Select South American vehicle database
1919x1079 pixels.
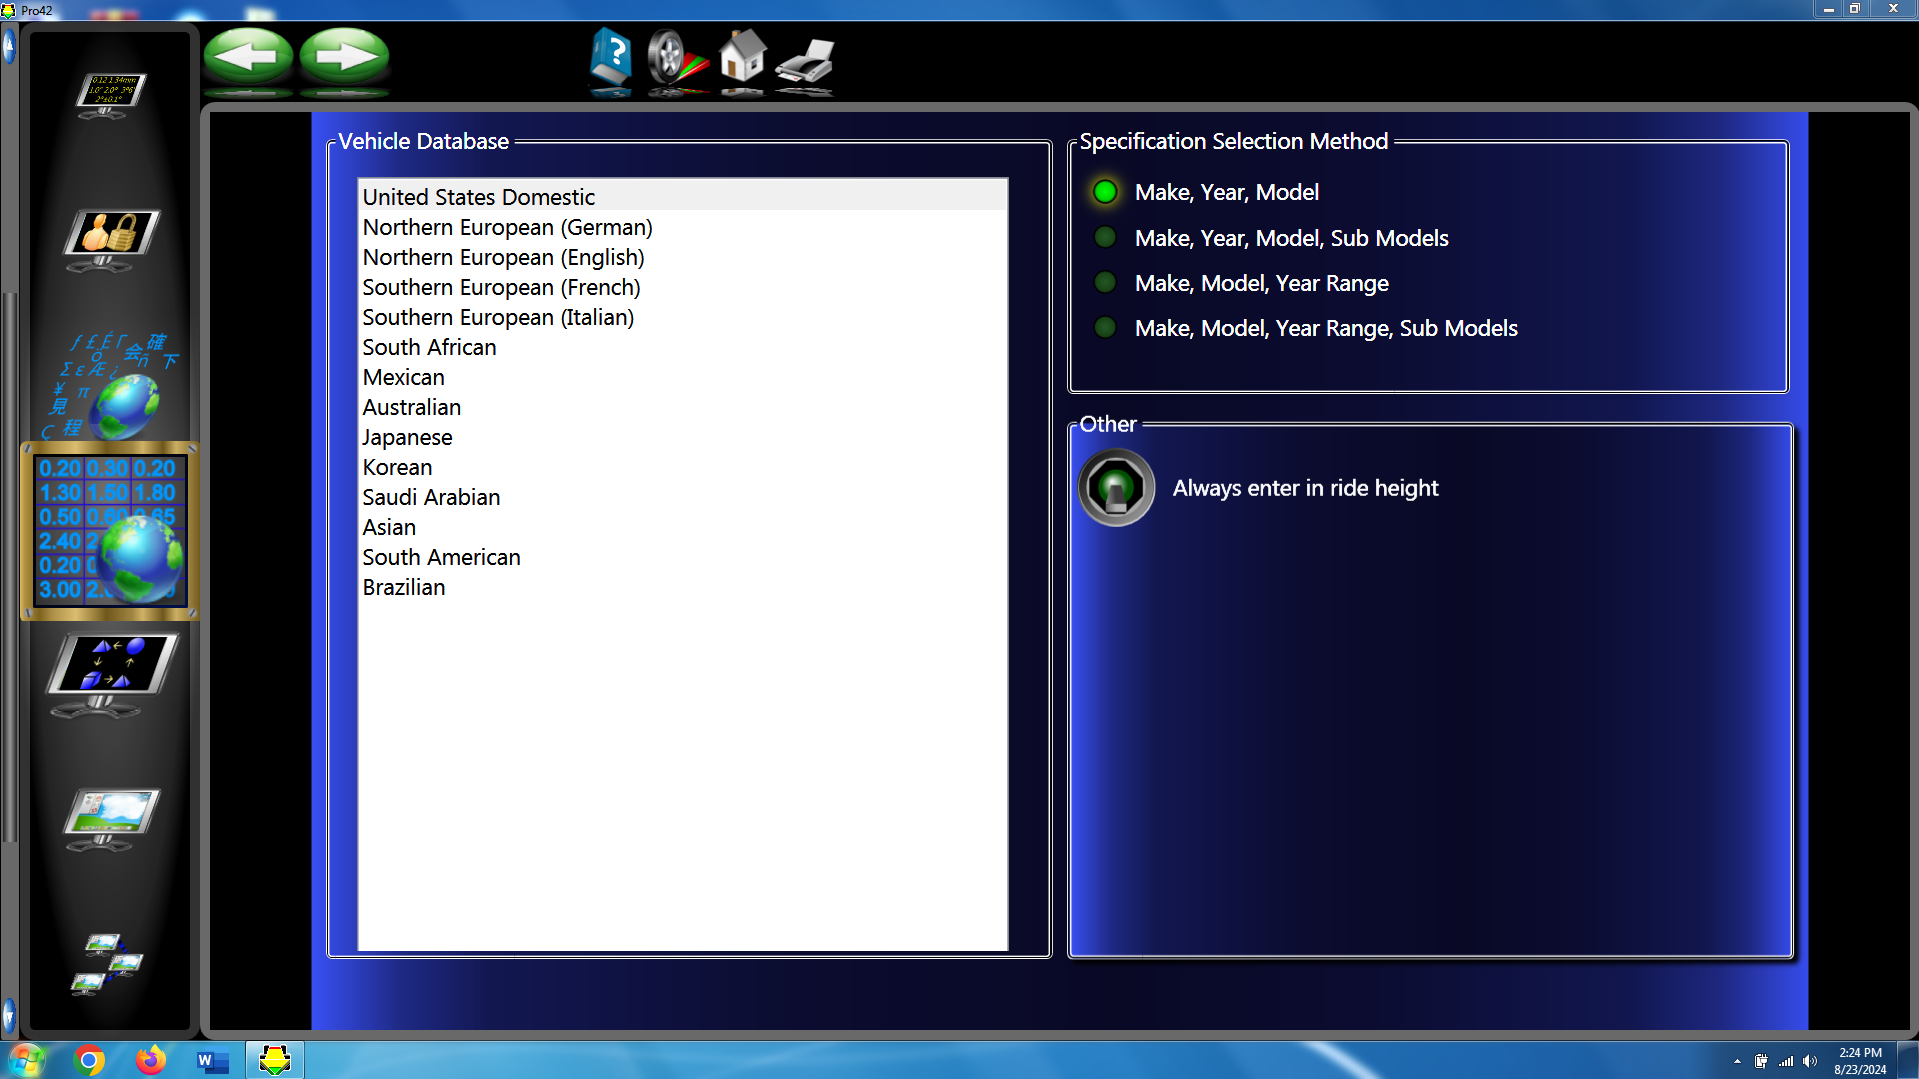click(682, 557)
